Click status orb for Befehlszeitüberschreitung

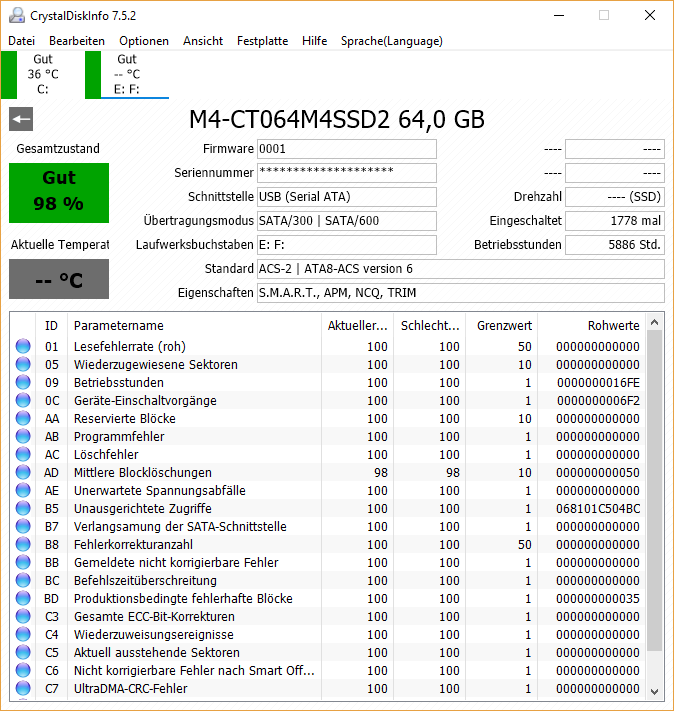click(x=23, y=580)
